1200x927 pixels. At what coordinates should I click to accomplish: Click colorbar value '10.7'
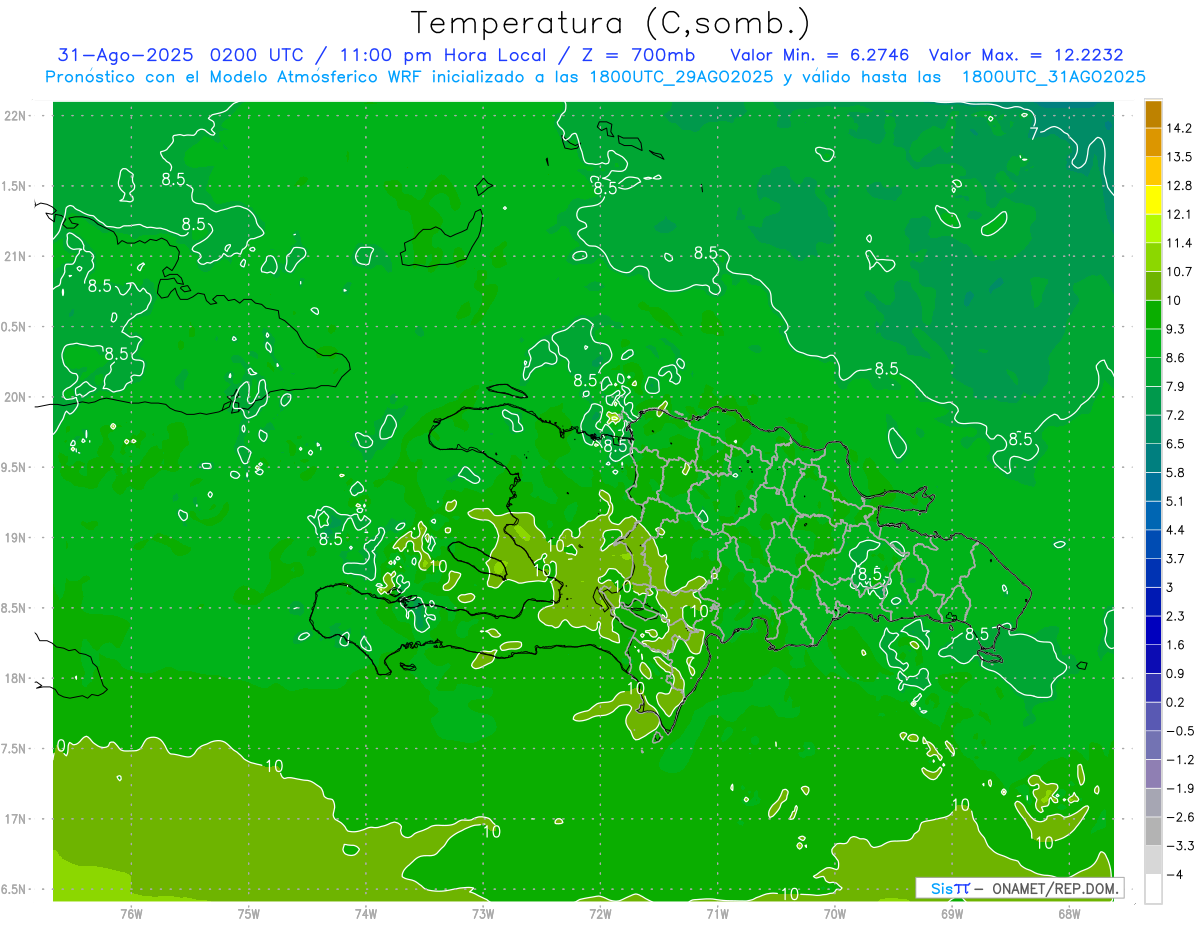pos(1180,272)
